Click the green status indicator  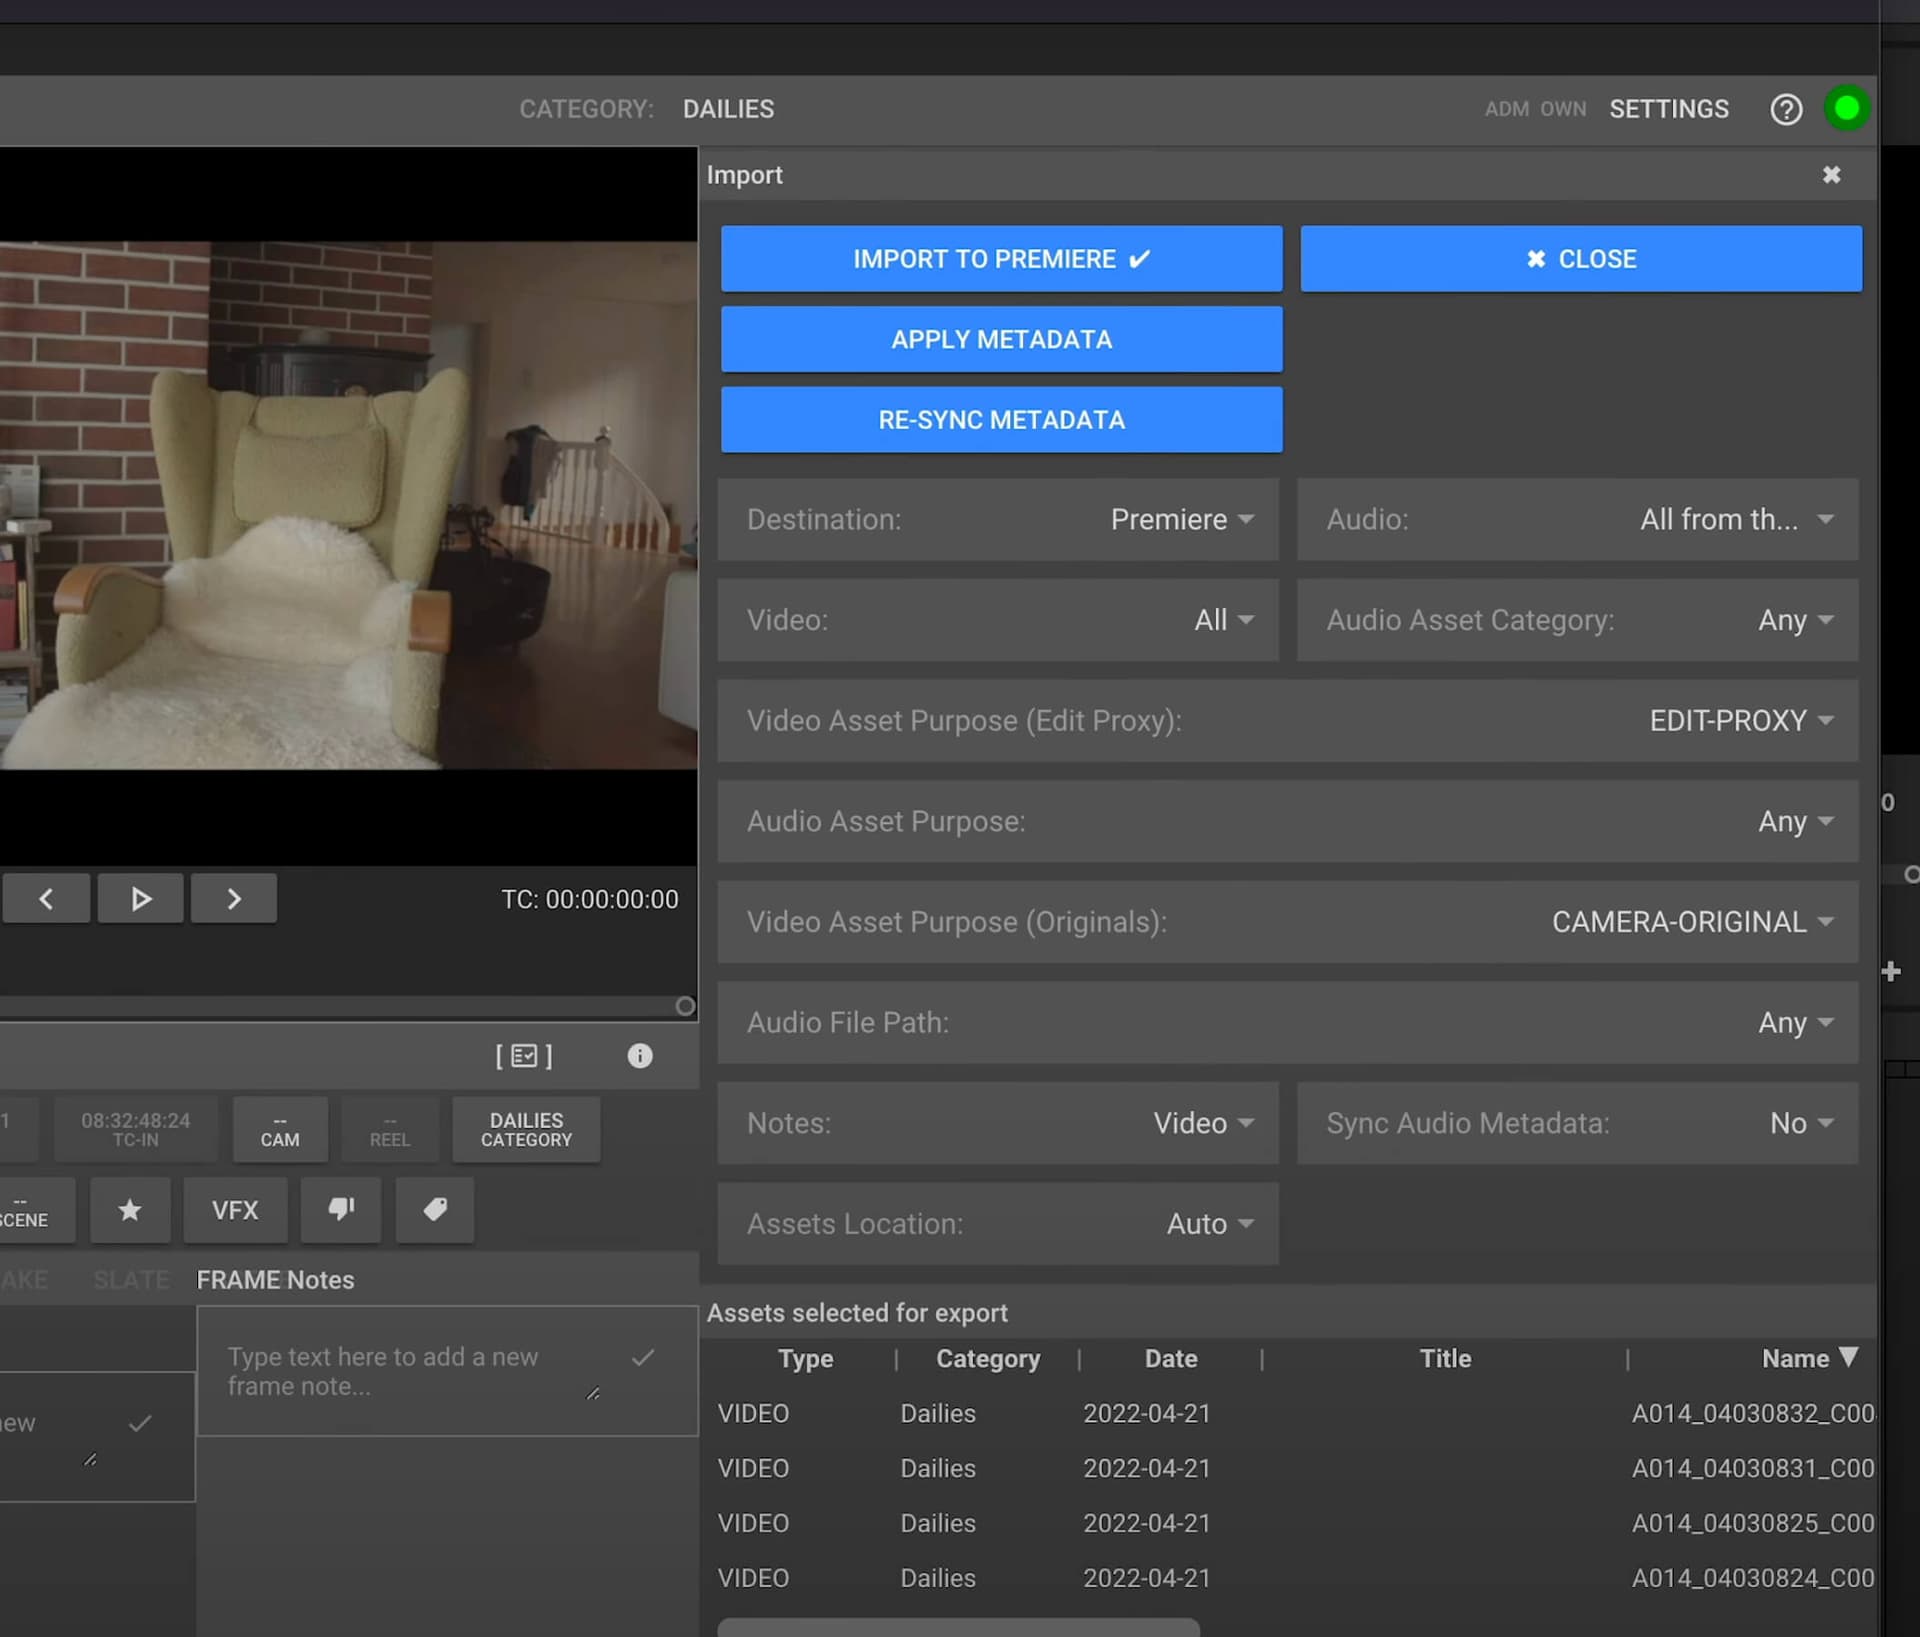1846,108
